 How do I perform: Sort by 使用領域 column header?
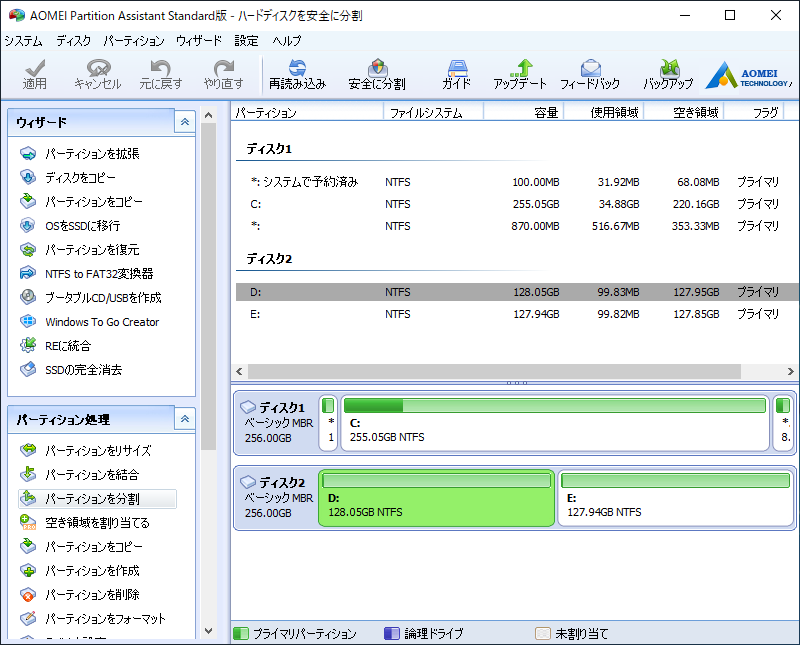tap(604, 113)
